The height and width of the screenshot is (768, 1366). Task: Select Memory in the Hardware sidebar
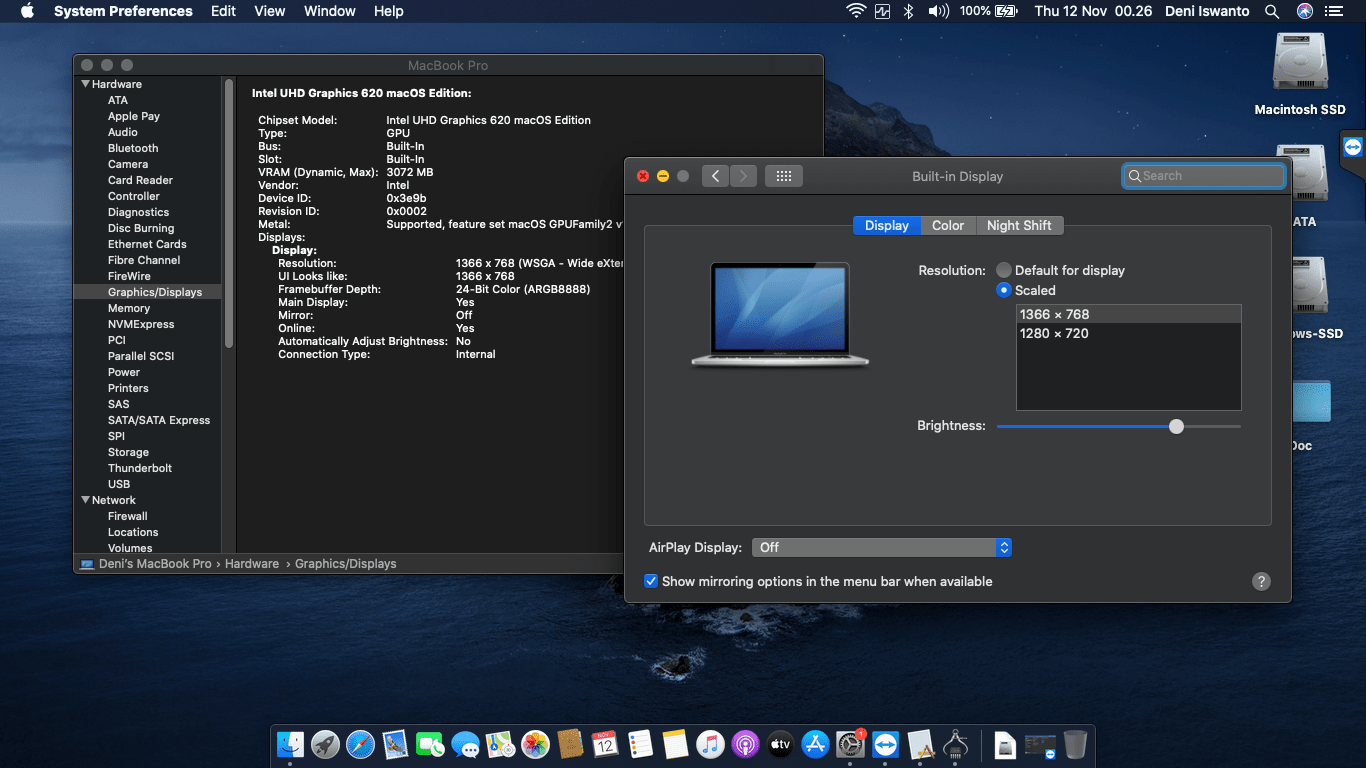click(x=129, y=308)
